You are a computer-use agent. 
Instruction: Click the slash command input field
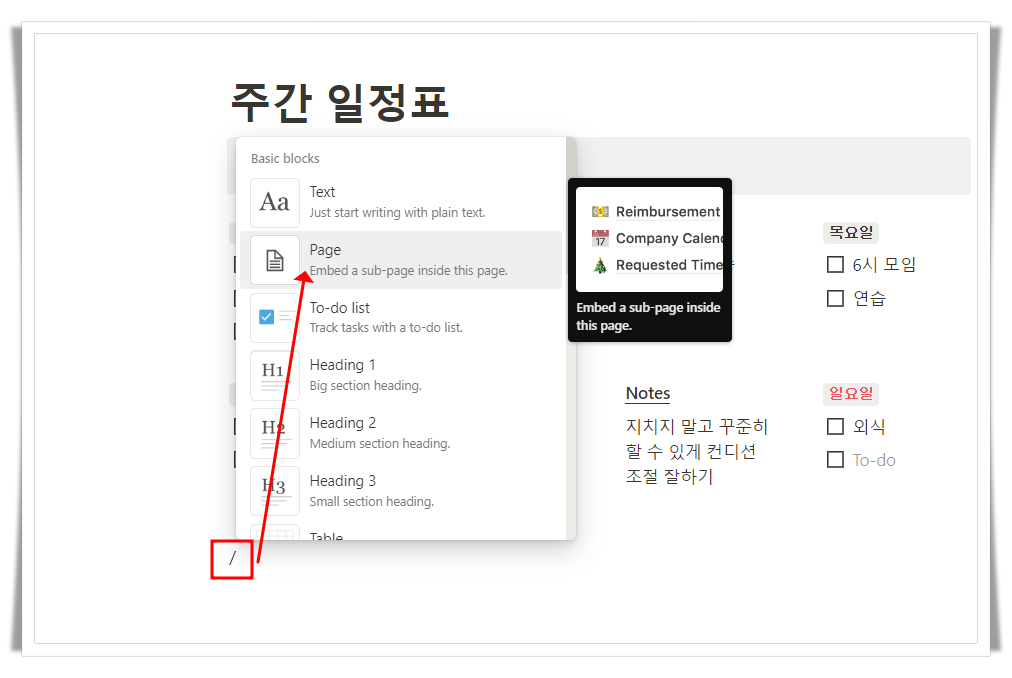pyautogui.click(x=232, y=559)
